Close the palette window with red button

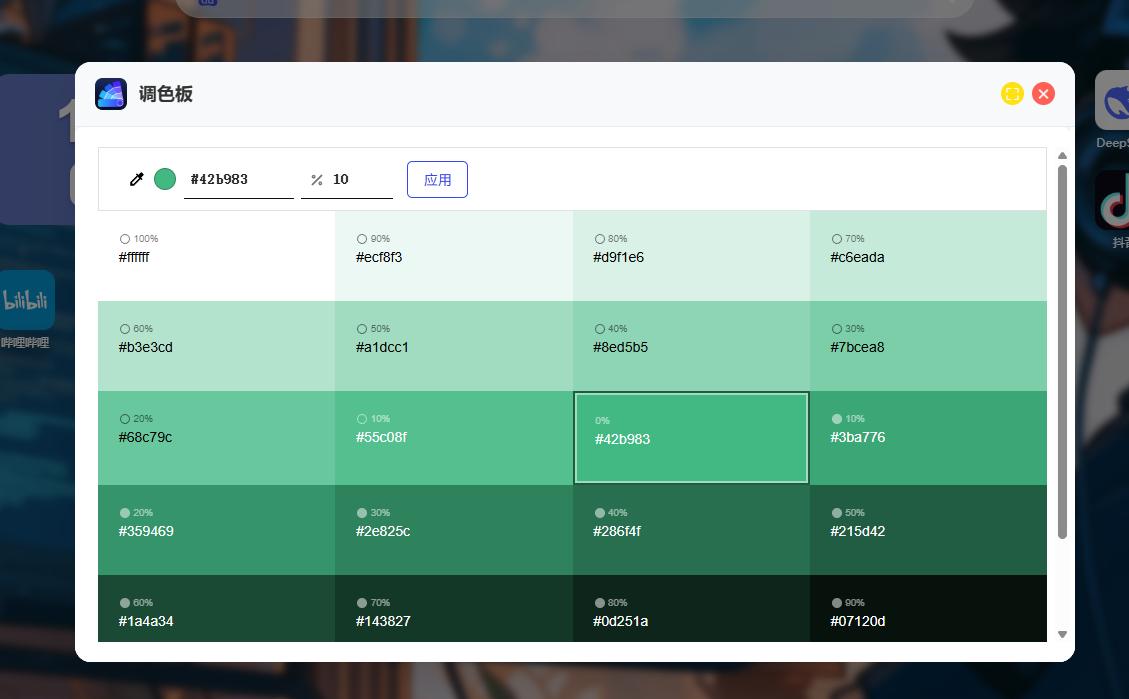1043,94
